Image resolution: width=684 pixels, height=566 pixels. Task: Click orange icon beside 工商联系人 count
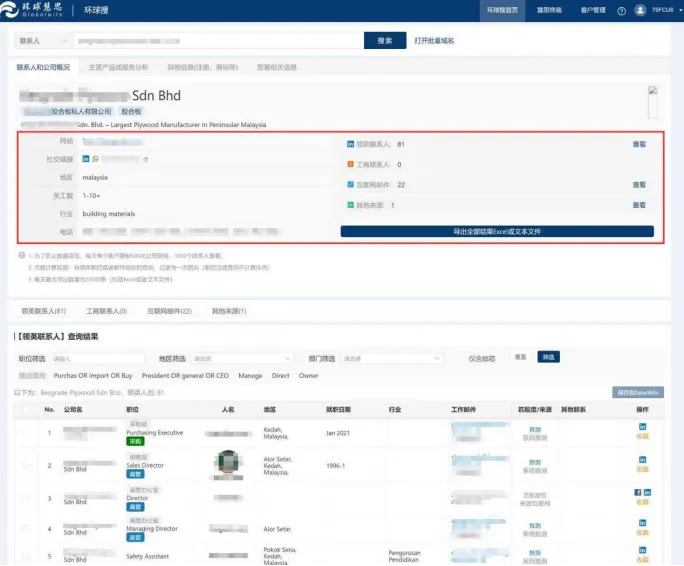[x=350, y=164]
